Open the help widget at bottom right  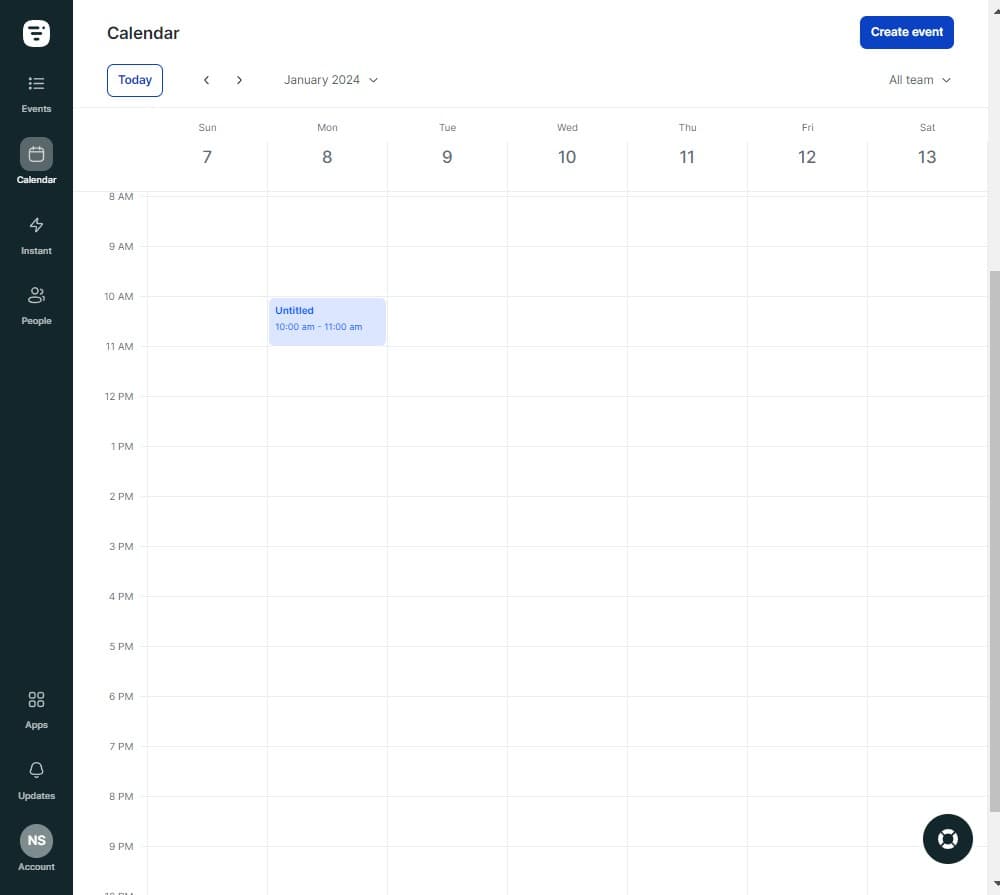point(947,839)
